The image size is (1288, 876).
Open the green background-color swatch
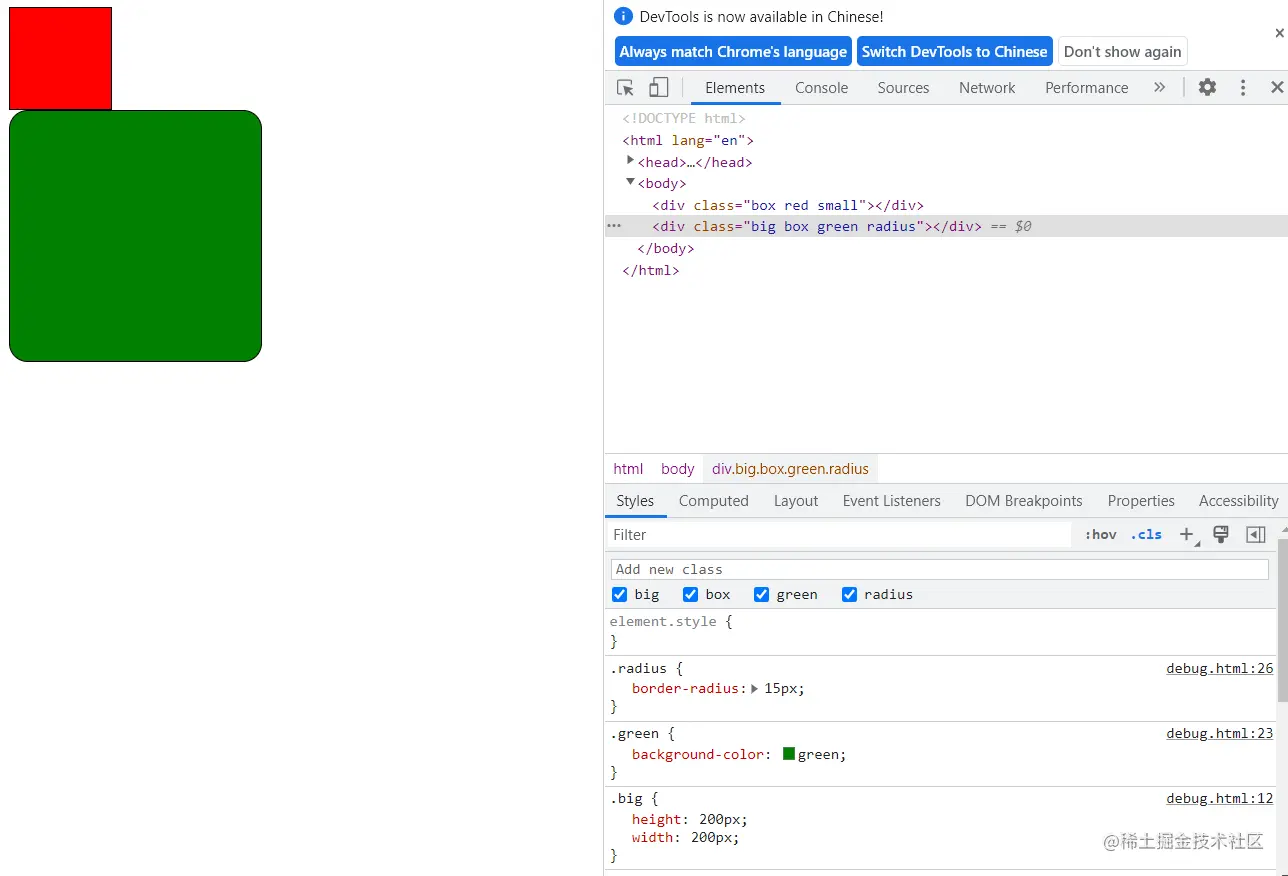pos(789,754)
